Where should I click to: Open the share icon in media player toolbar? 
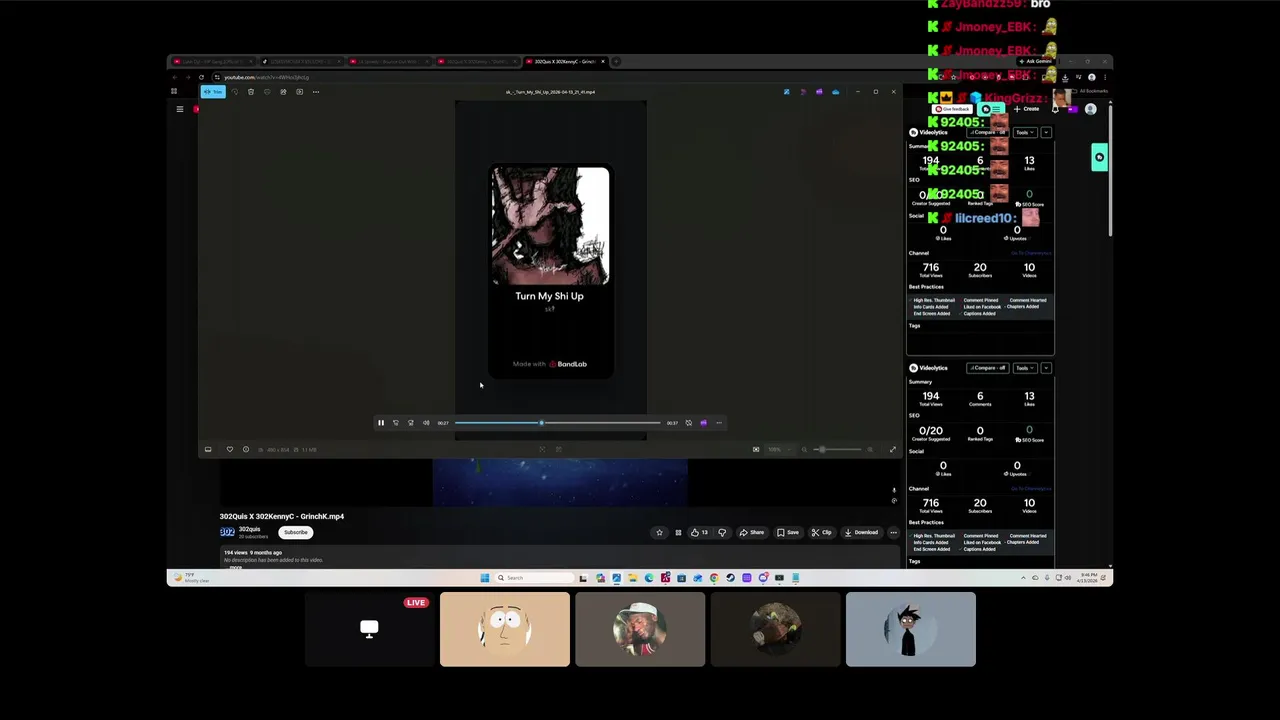(x=283, y=92)
